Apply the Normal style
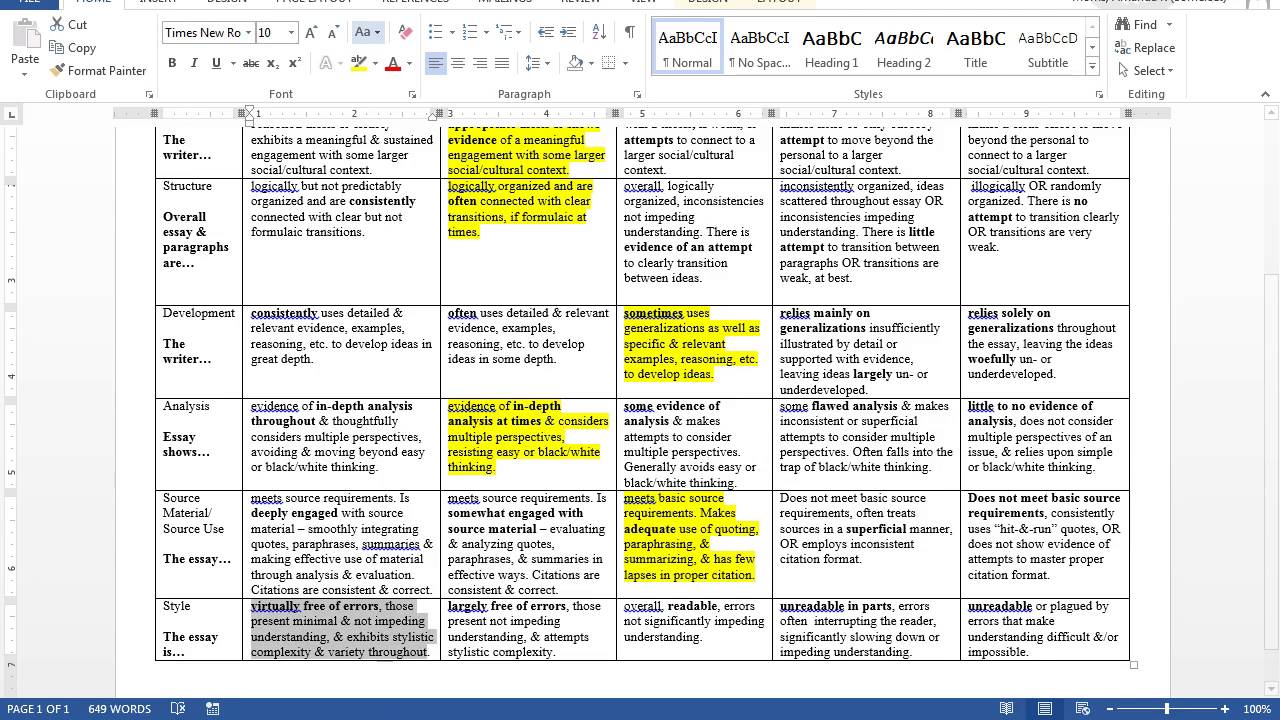The height and width of the screenshot is (720, 1280). 687,47
